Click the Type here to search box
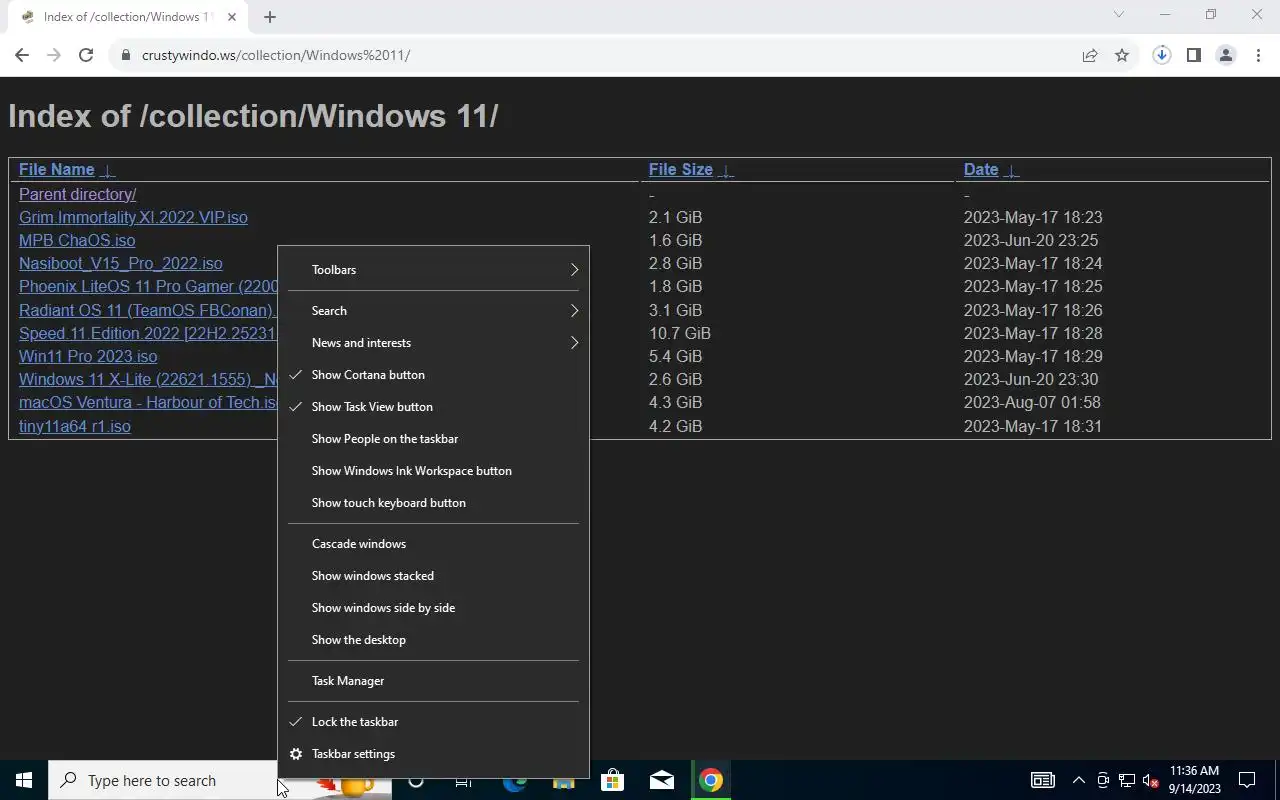This screenshot has width=1280, height=800. click(165, 780)
